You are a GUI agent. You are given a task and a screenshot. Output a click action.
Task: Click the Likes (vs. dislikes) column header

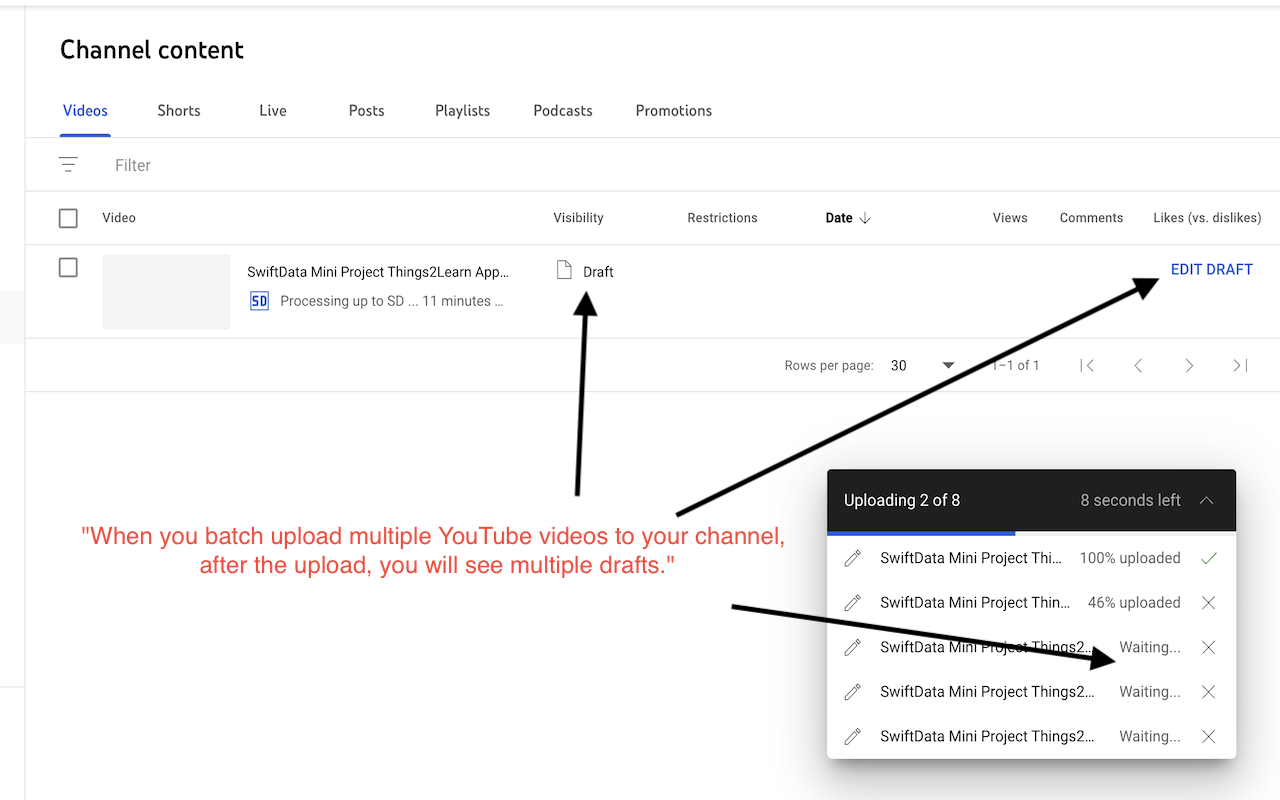1207,218
